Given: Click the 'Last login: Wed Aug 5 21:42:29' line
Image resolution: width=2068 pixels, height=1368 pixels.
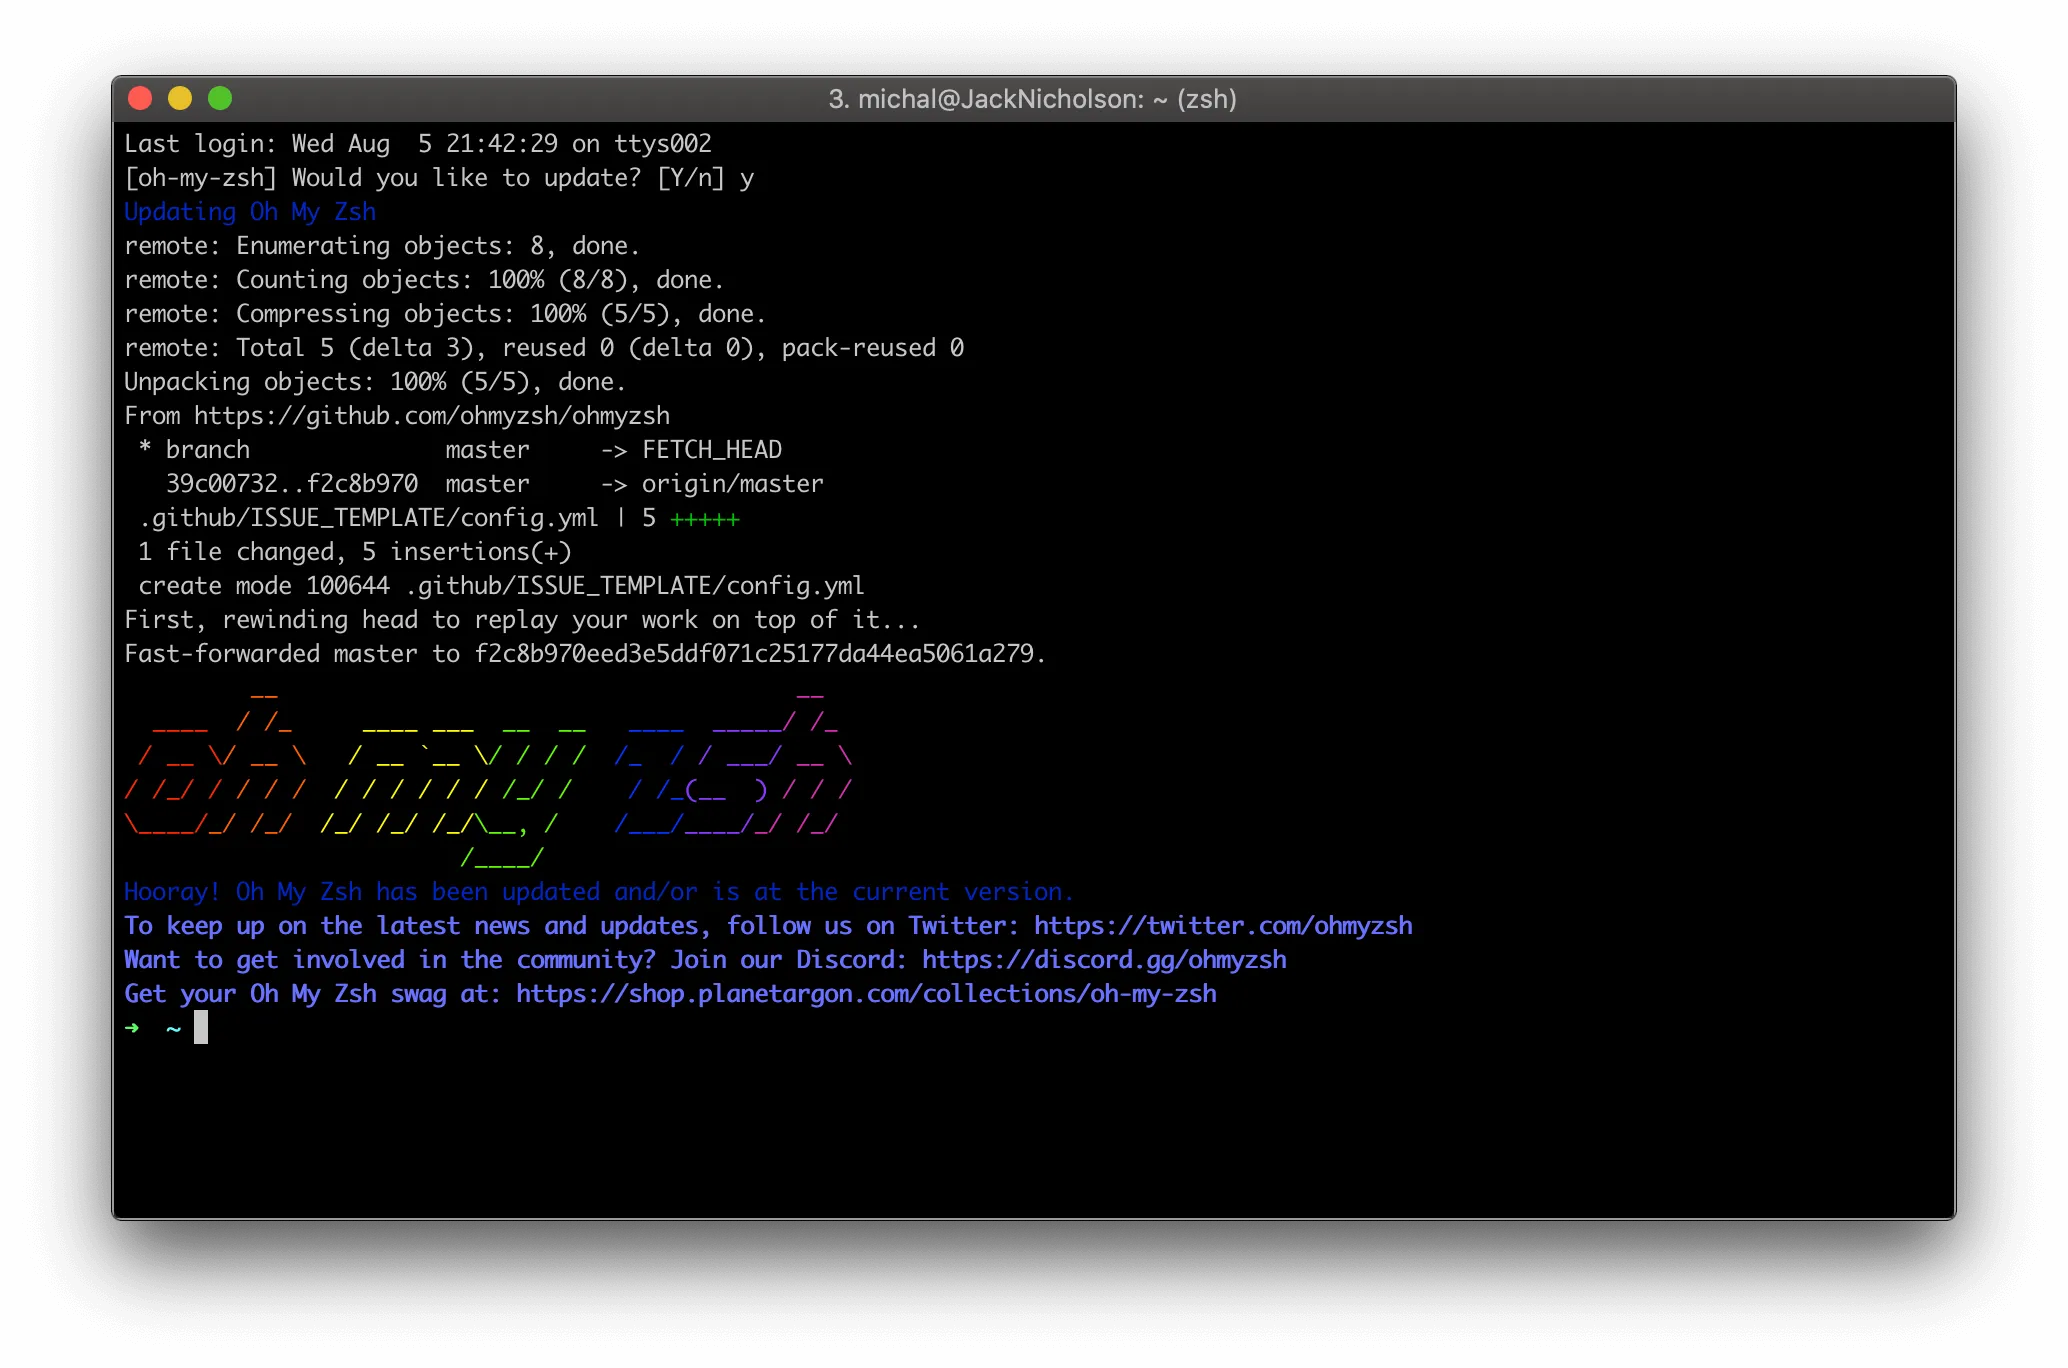Looking at the screenshot, I should [418, 144].
